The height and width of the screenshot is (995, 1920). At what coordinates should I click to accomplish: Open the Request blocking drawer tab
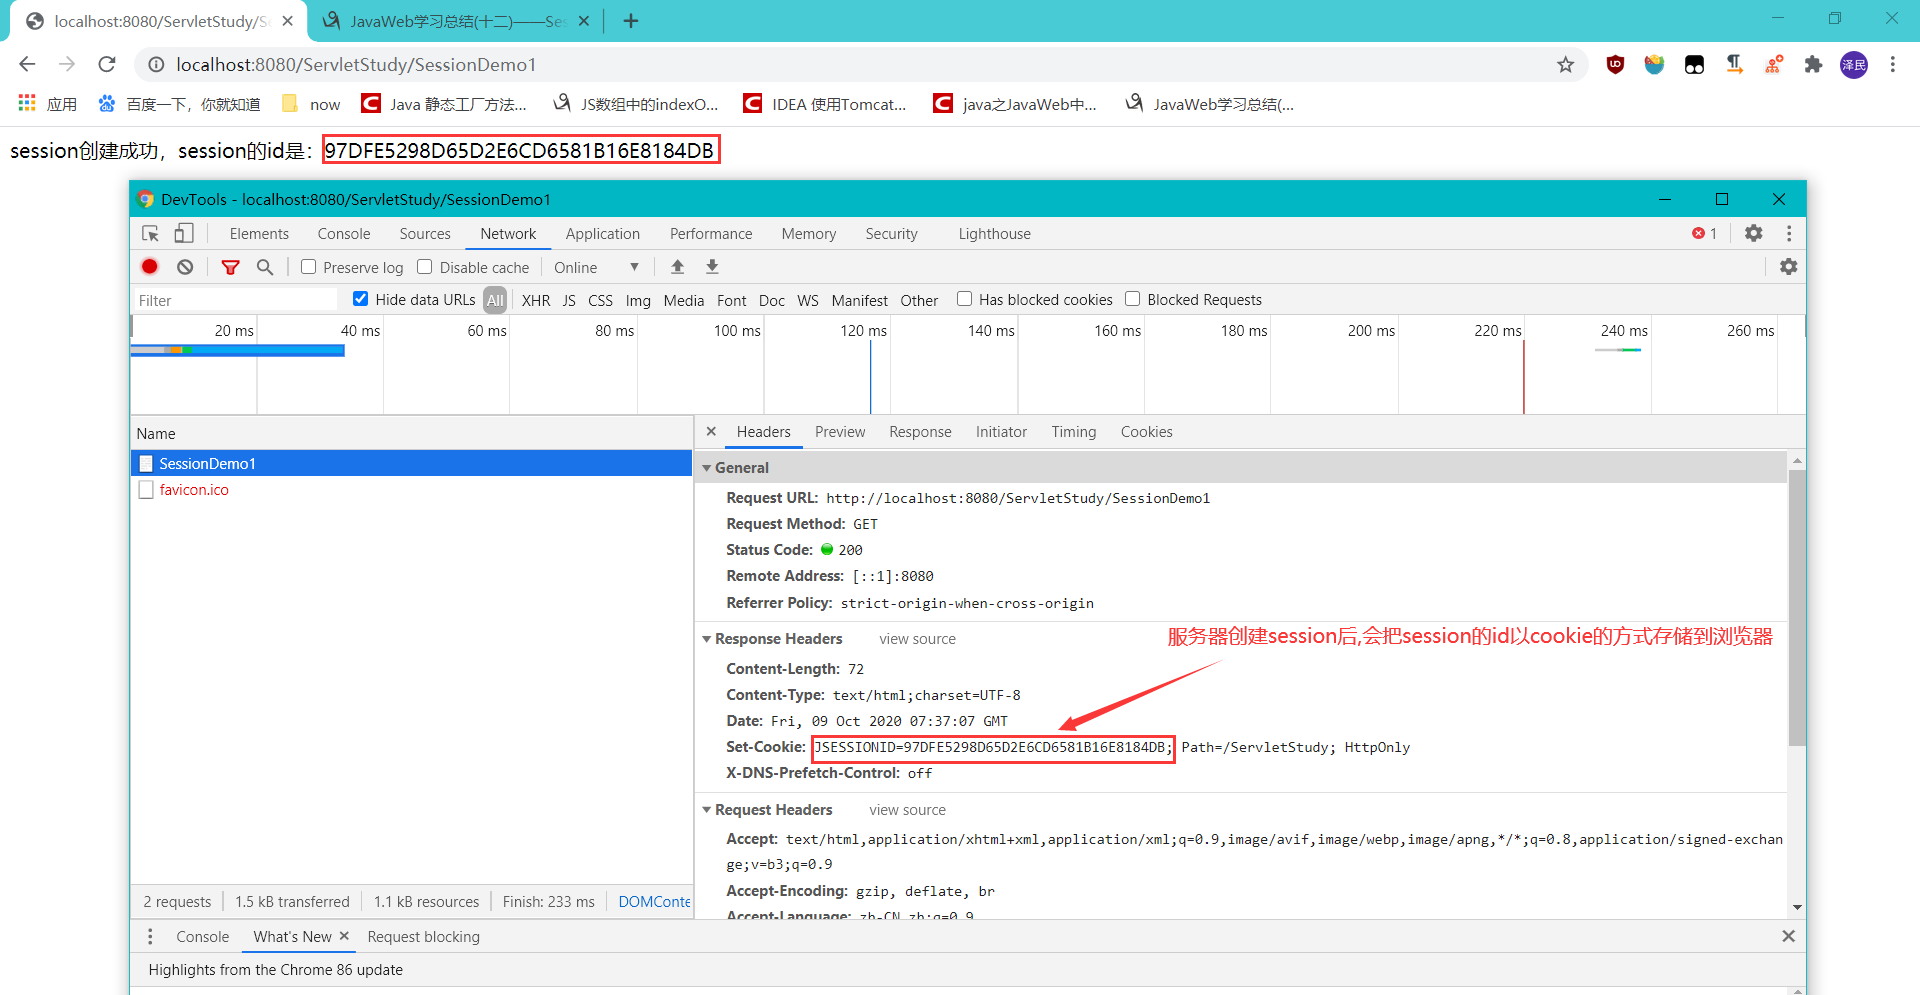pyautogui.click(x=424, y=936)
